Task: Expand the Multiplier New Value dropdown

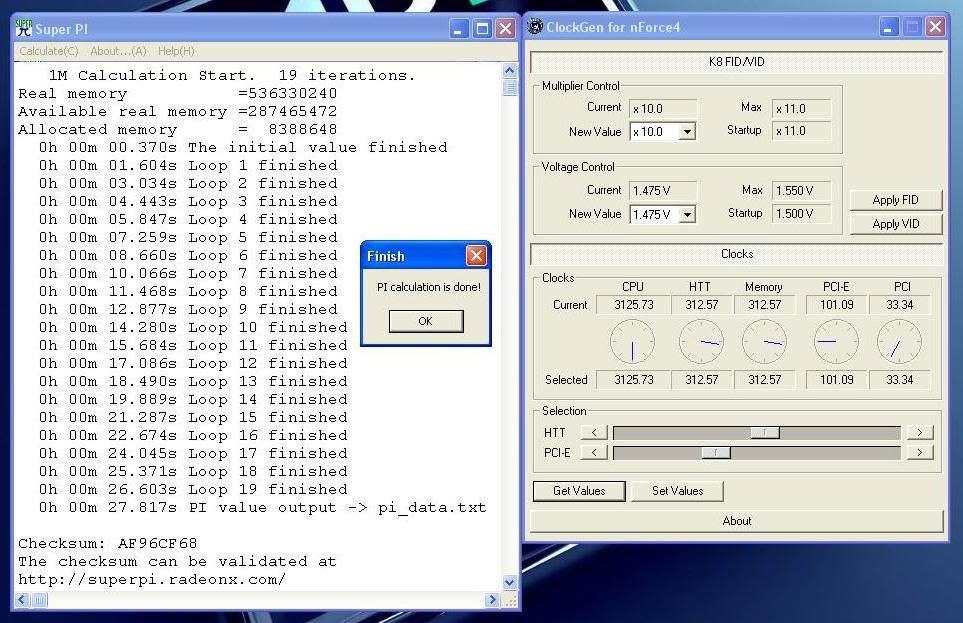Action: [688, 131]
